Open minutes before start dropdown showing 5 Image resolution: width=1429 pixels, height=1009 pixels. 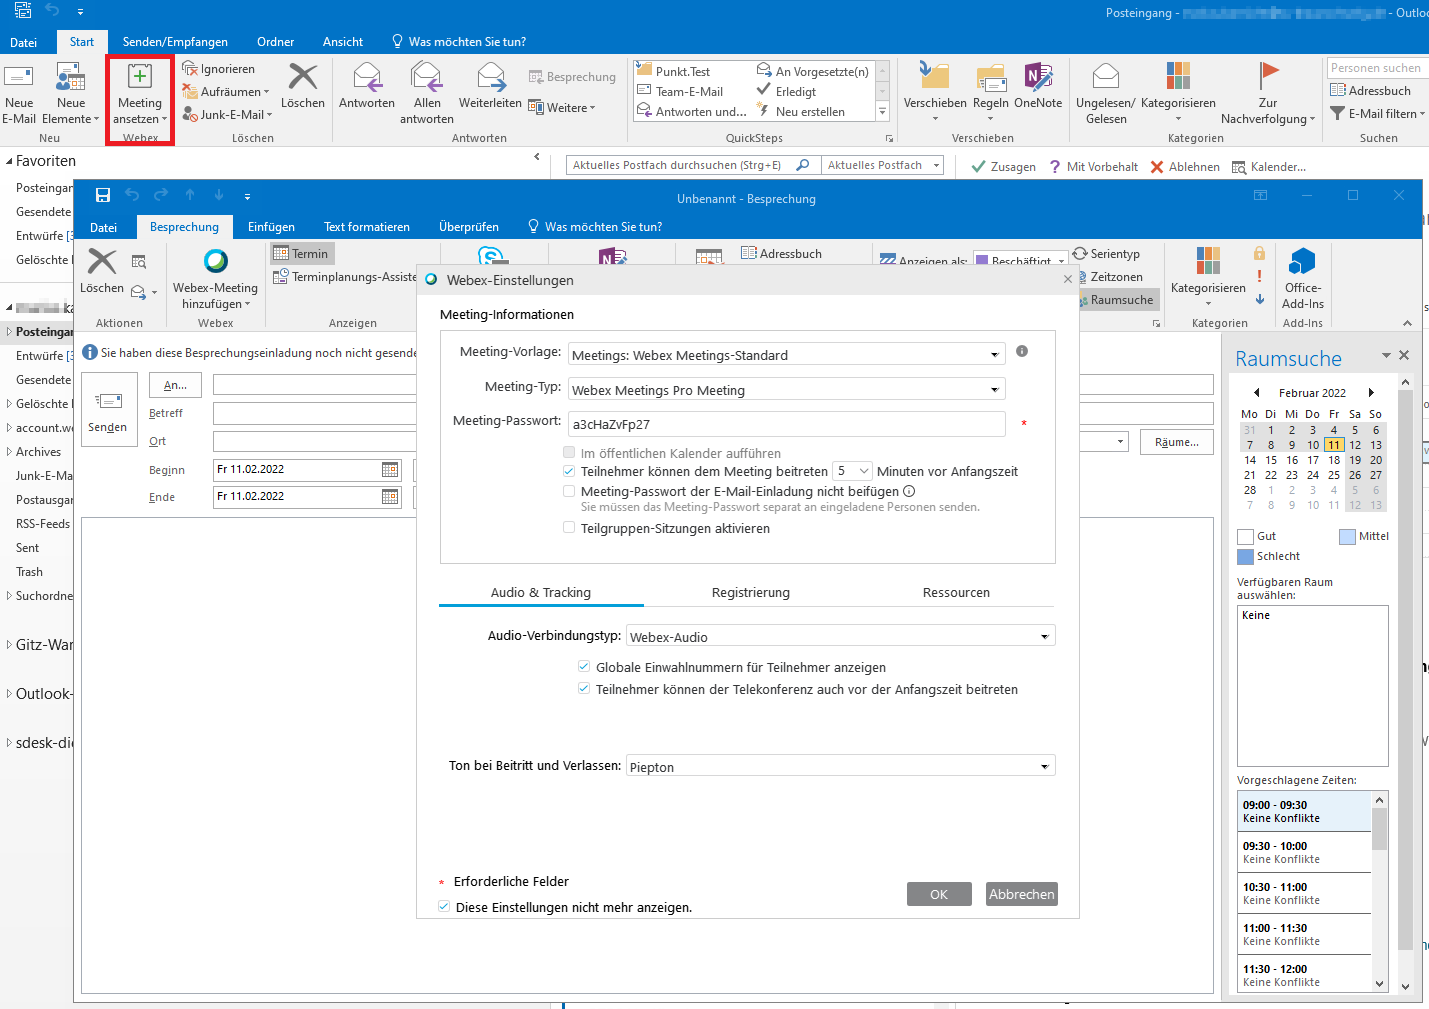(x=852, y=471)
